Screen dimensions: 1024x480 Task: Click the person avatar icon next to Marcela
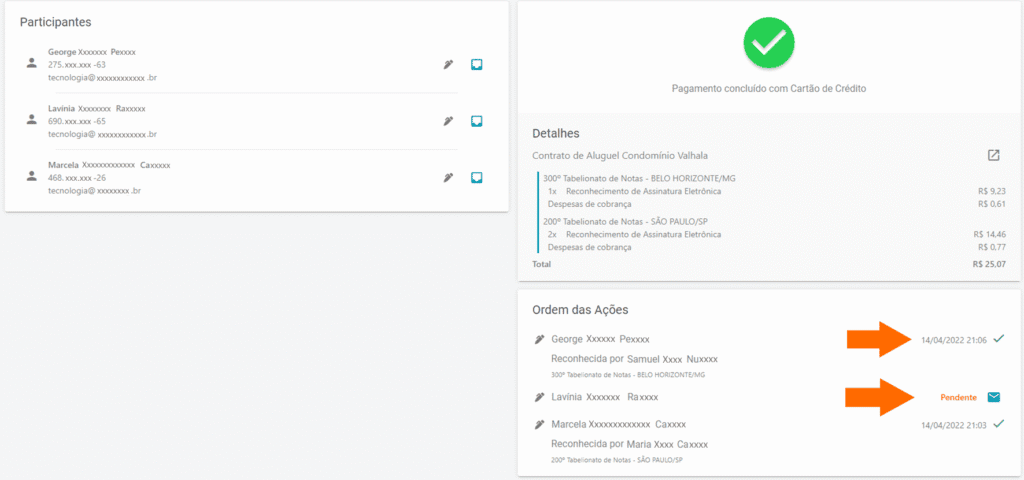[32, 176]
